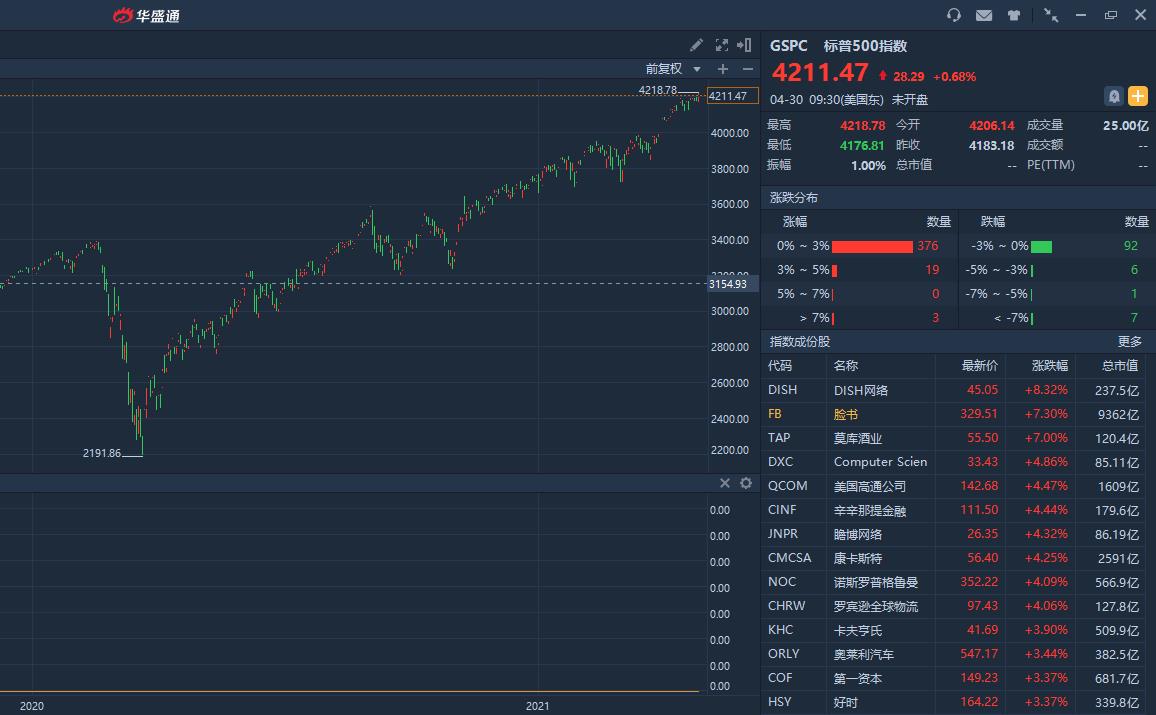Screen dimensions: 1156x715
Task: Click the 振幅 1.00% value
Action: click(868, 165)
